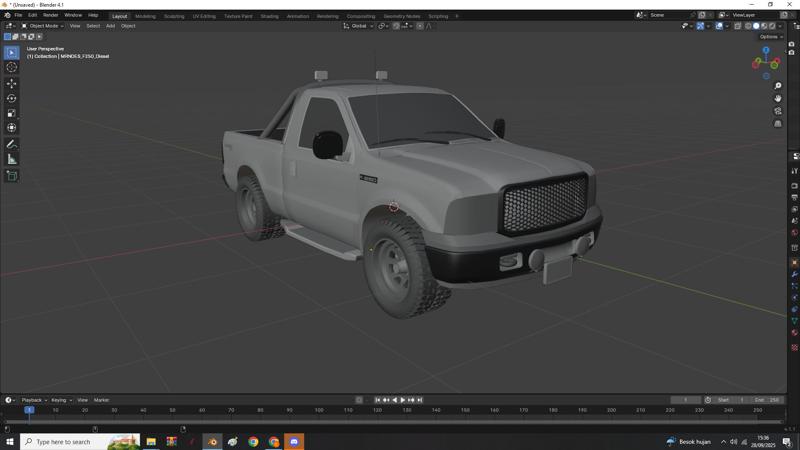Click the Windows search box
Image resolution: width=800 pixels, height=450 pixels.
coord(81,441)
